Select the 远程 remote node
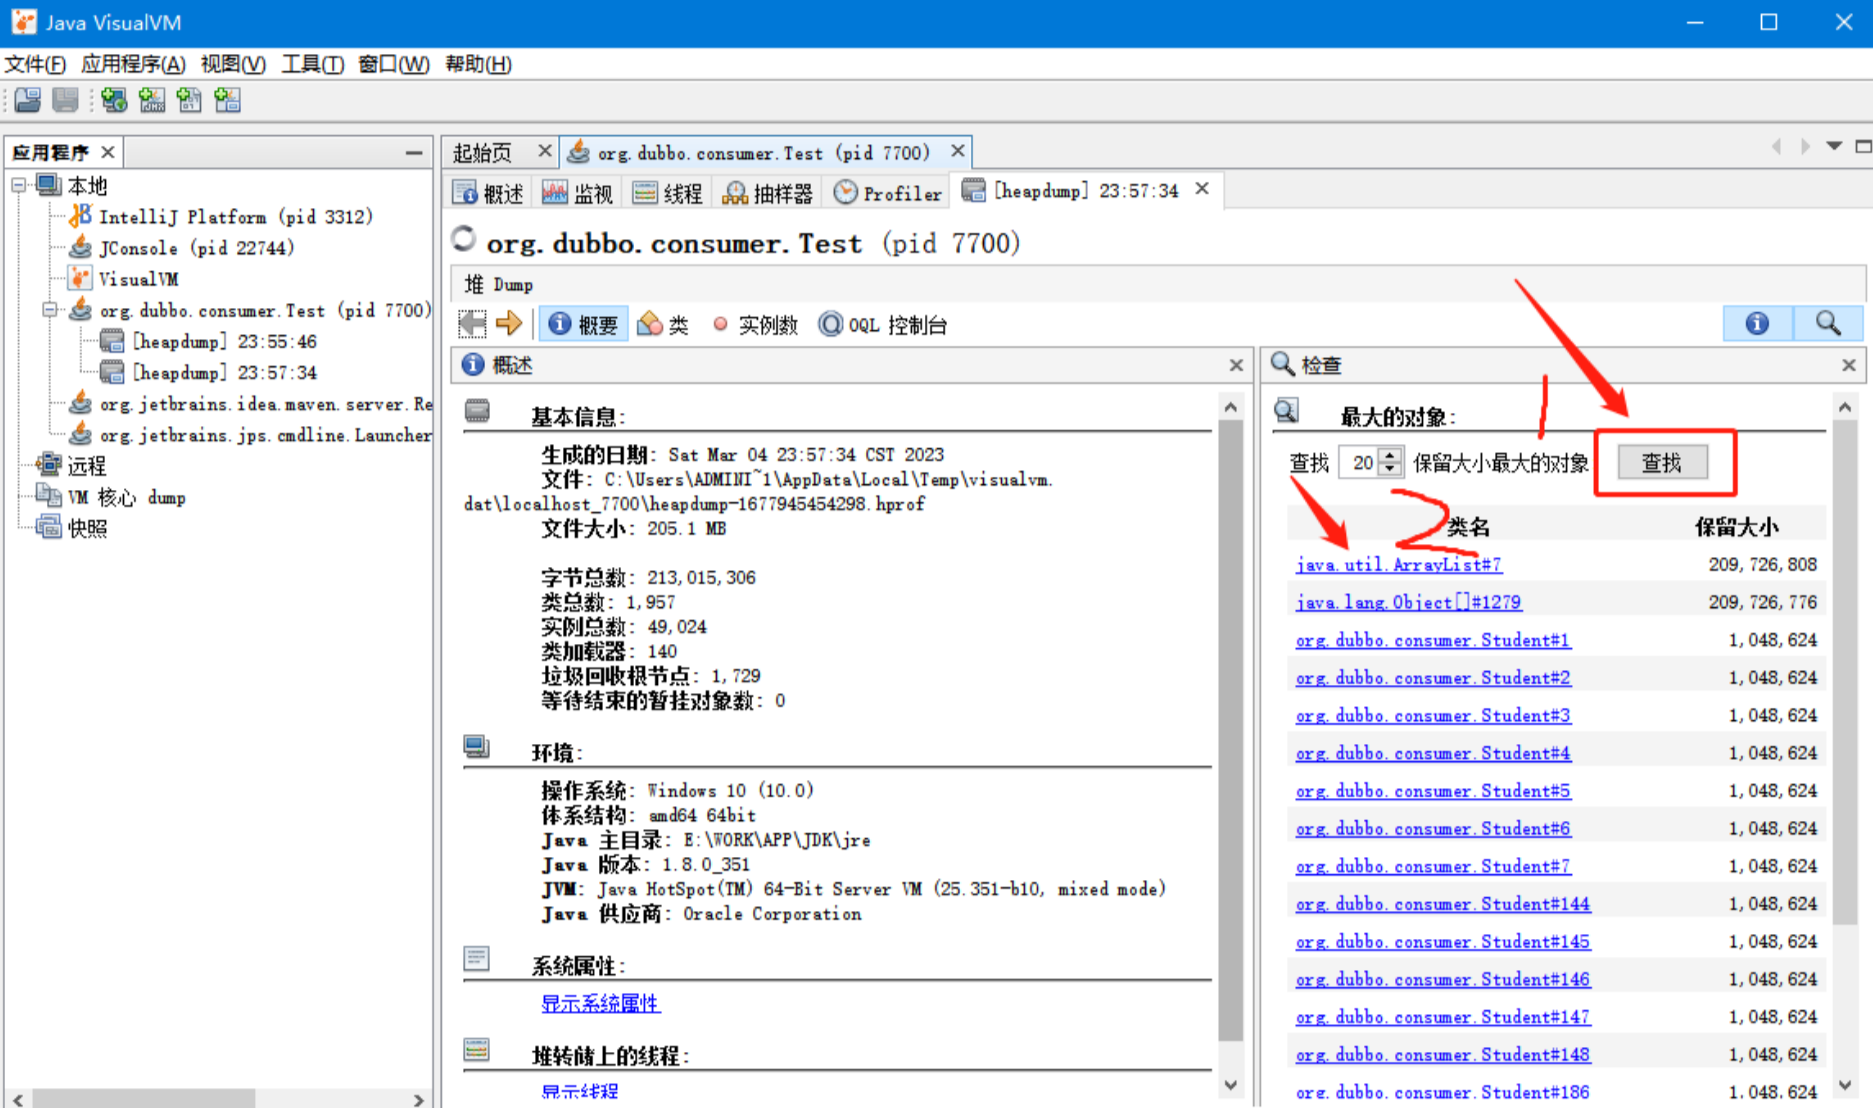 (x=72, y=466)
